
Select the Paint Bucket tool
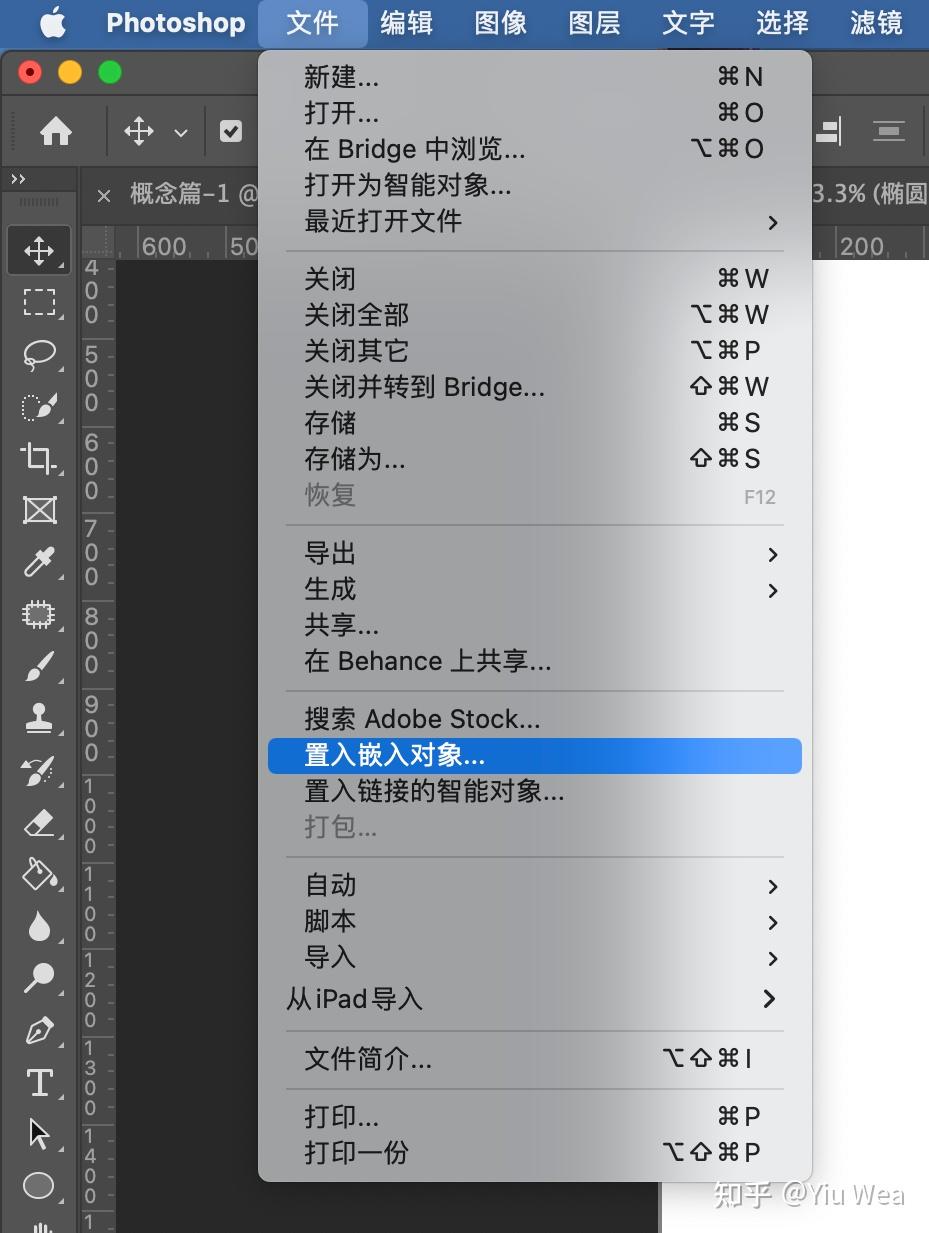tap(39, 874)
